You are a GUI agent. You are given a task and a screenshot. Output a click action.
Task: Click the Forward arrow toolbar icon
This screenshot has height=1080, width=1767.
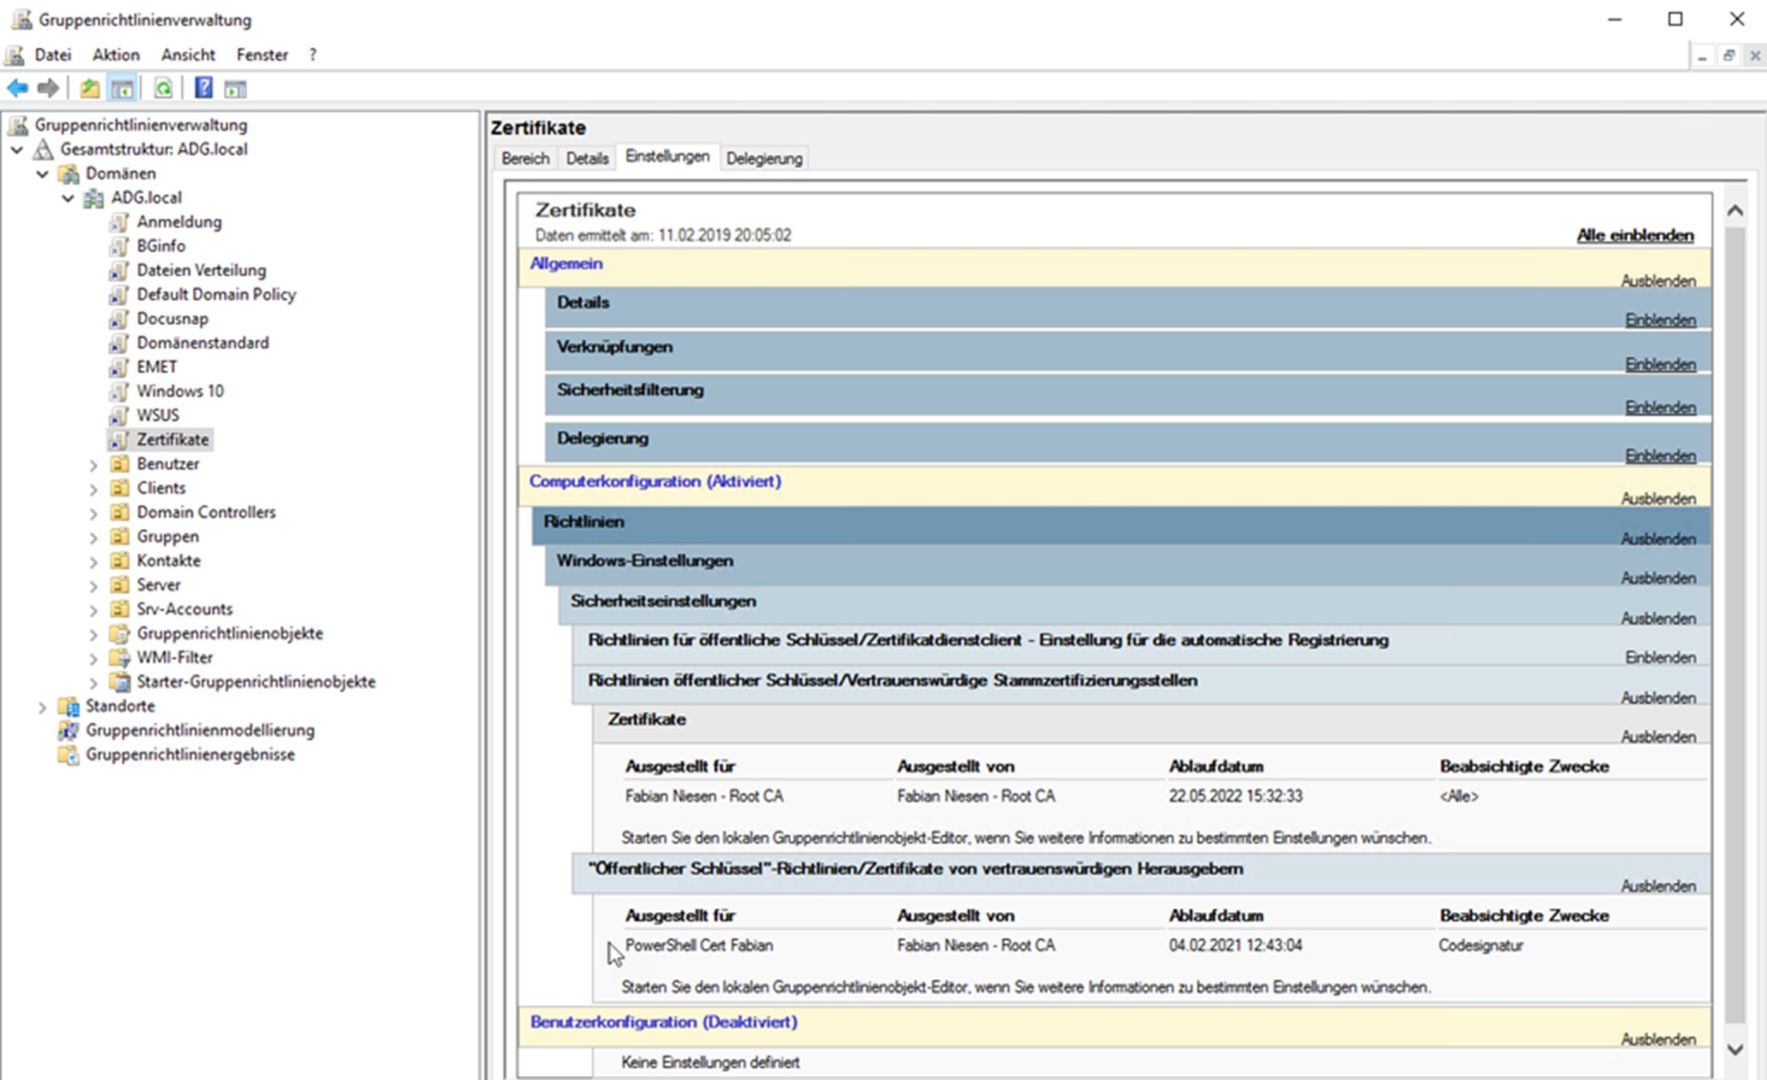[48, 88]
